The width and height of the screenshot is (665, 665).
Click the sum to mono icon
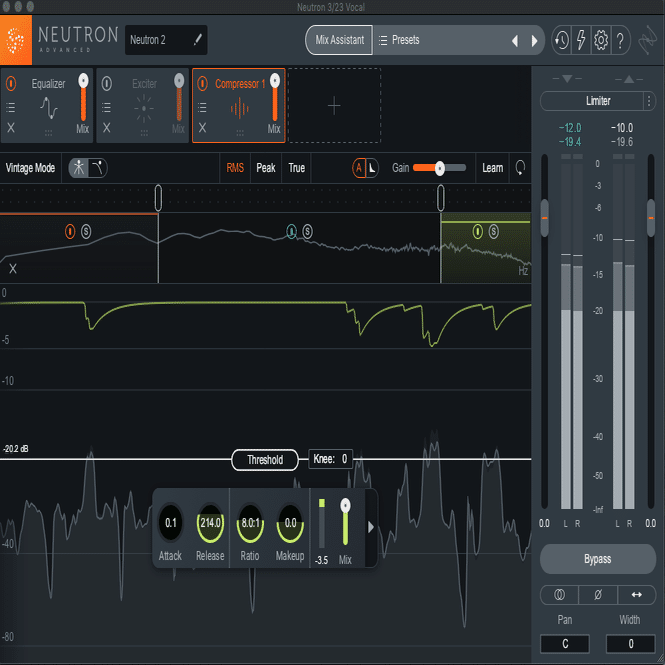(x=559, y=595)
